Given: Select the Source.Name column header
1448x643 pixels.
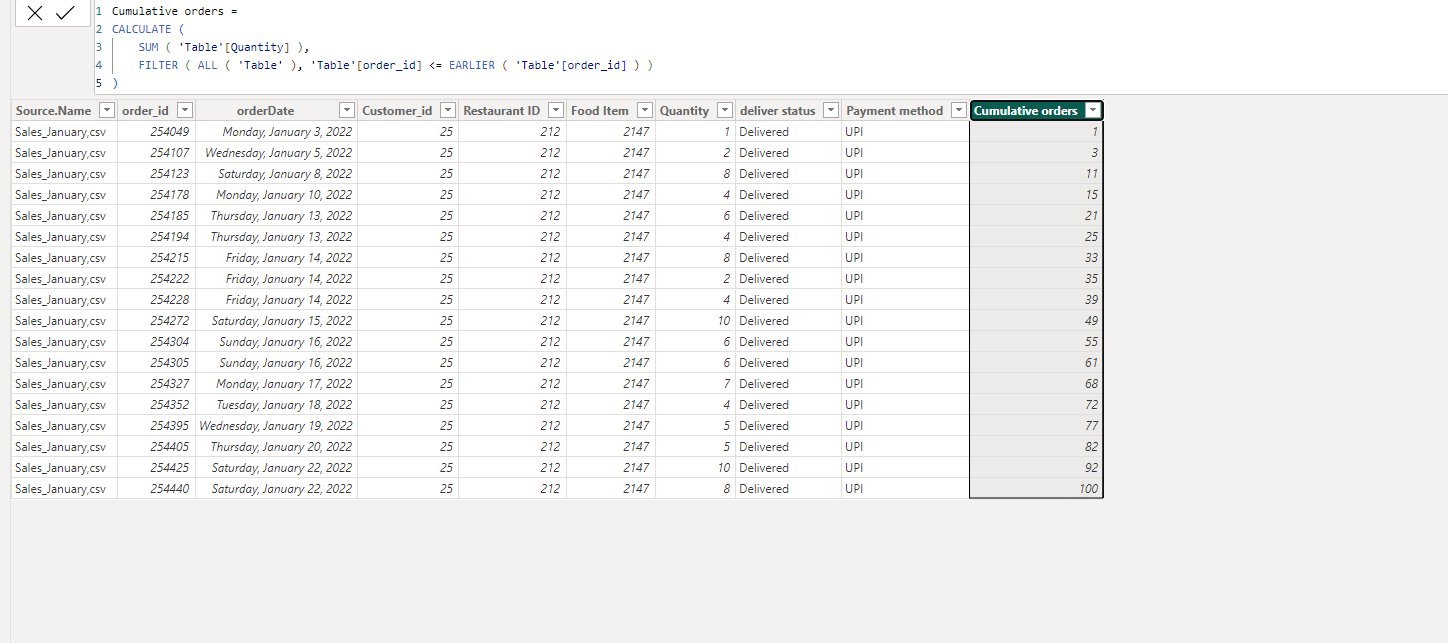Looking at the screenshot, I should [x=53, y=111].
